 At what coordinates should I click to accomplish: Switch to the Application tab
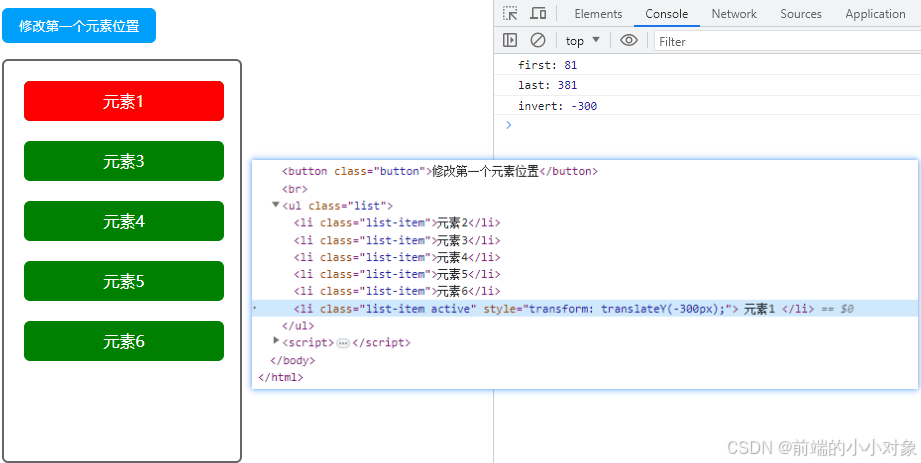875,14
